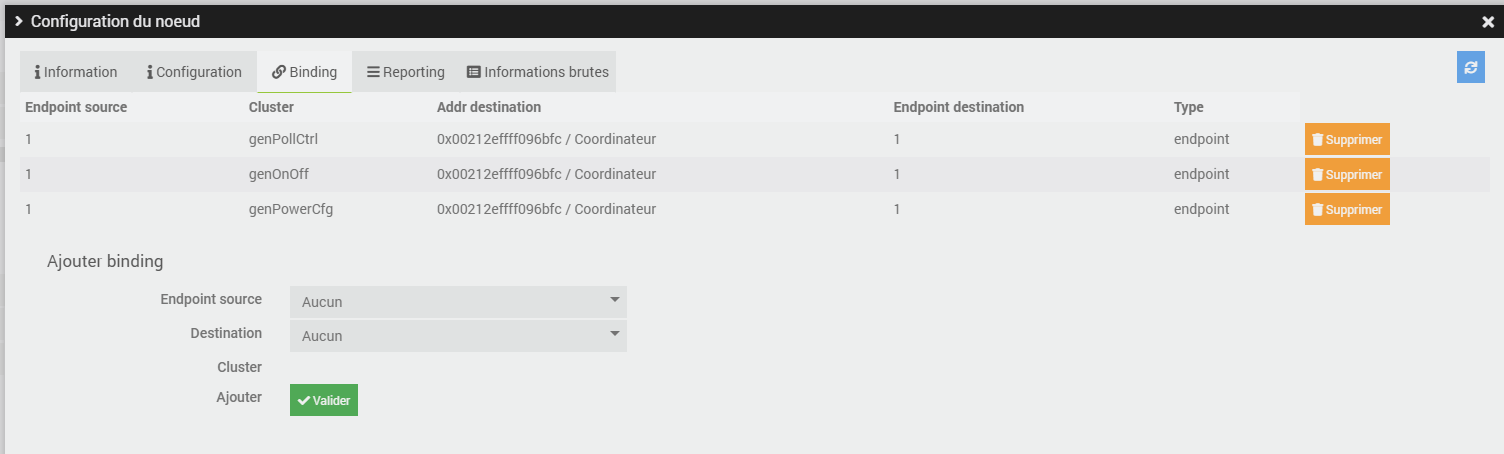Screen dimensions: 1504x454
Task: Click the Type column header
Action: click(x=1188, y=107)
